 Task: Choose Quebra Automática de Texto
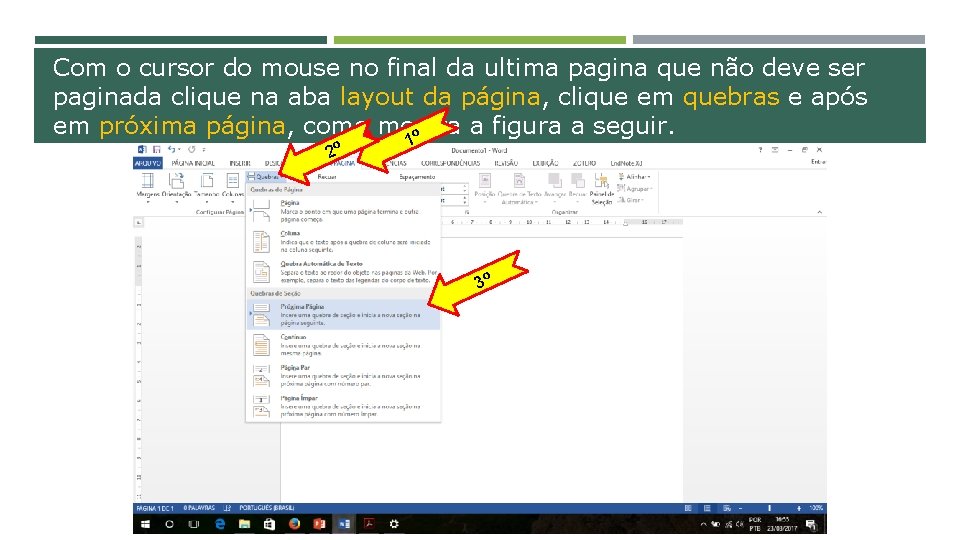click(x=343, y=272)
